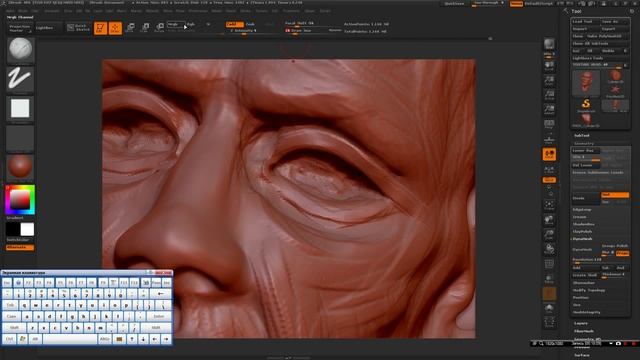This screenshot has height=360, width=640.
Task: Click the right shelf Move view icon
Action: pyautogui.click(x=549, y=220)
